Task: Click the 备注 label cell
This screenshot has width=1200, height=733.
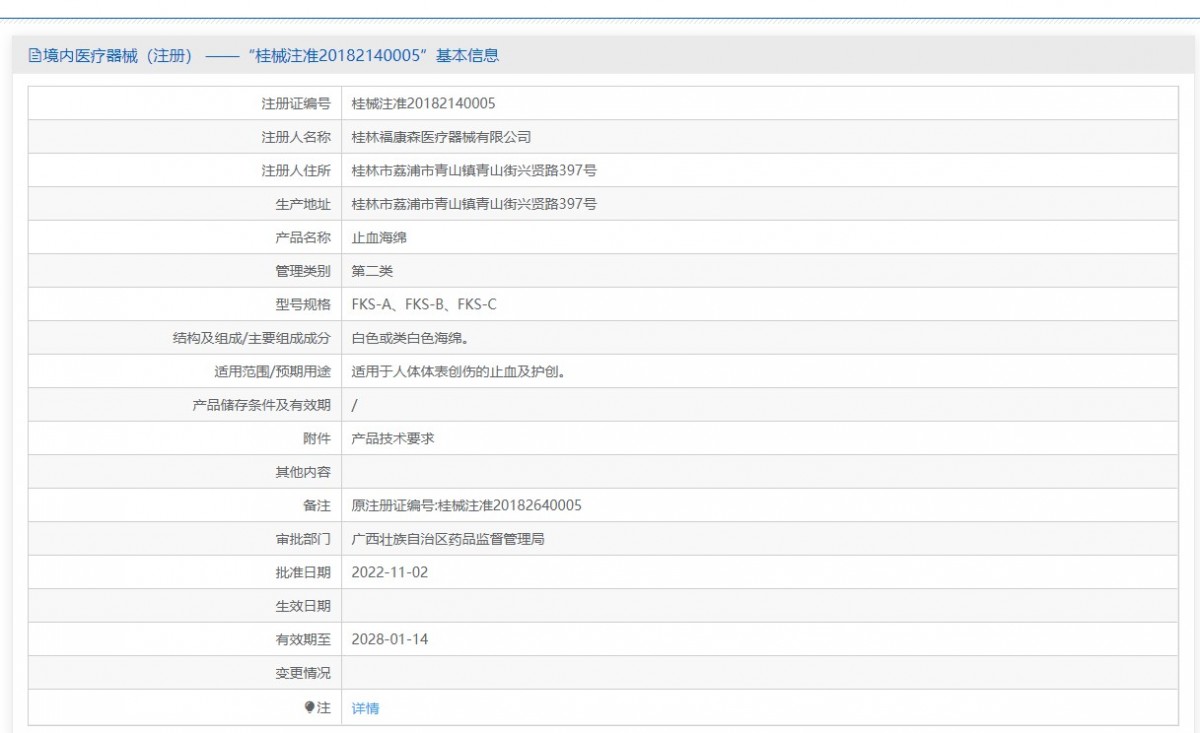Action: [x=184, y=506]
